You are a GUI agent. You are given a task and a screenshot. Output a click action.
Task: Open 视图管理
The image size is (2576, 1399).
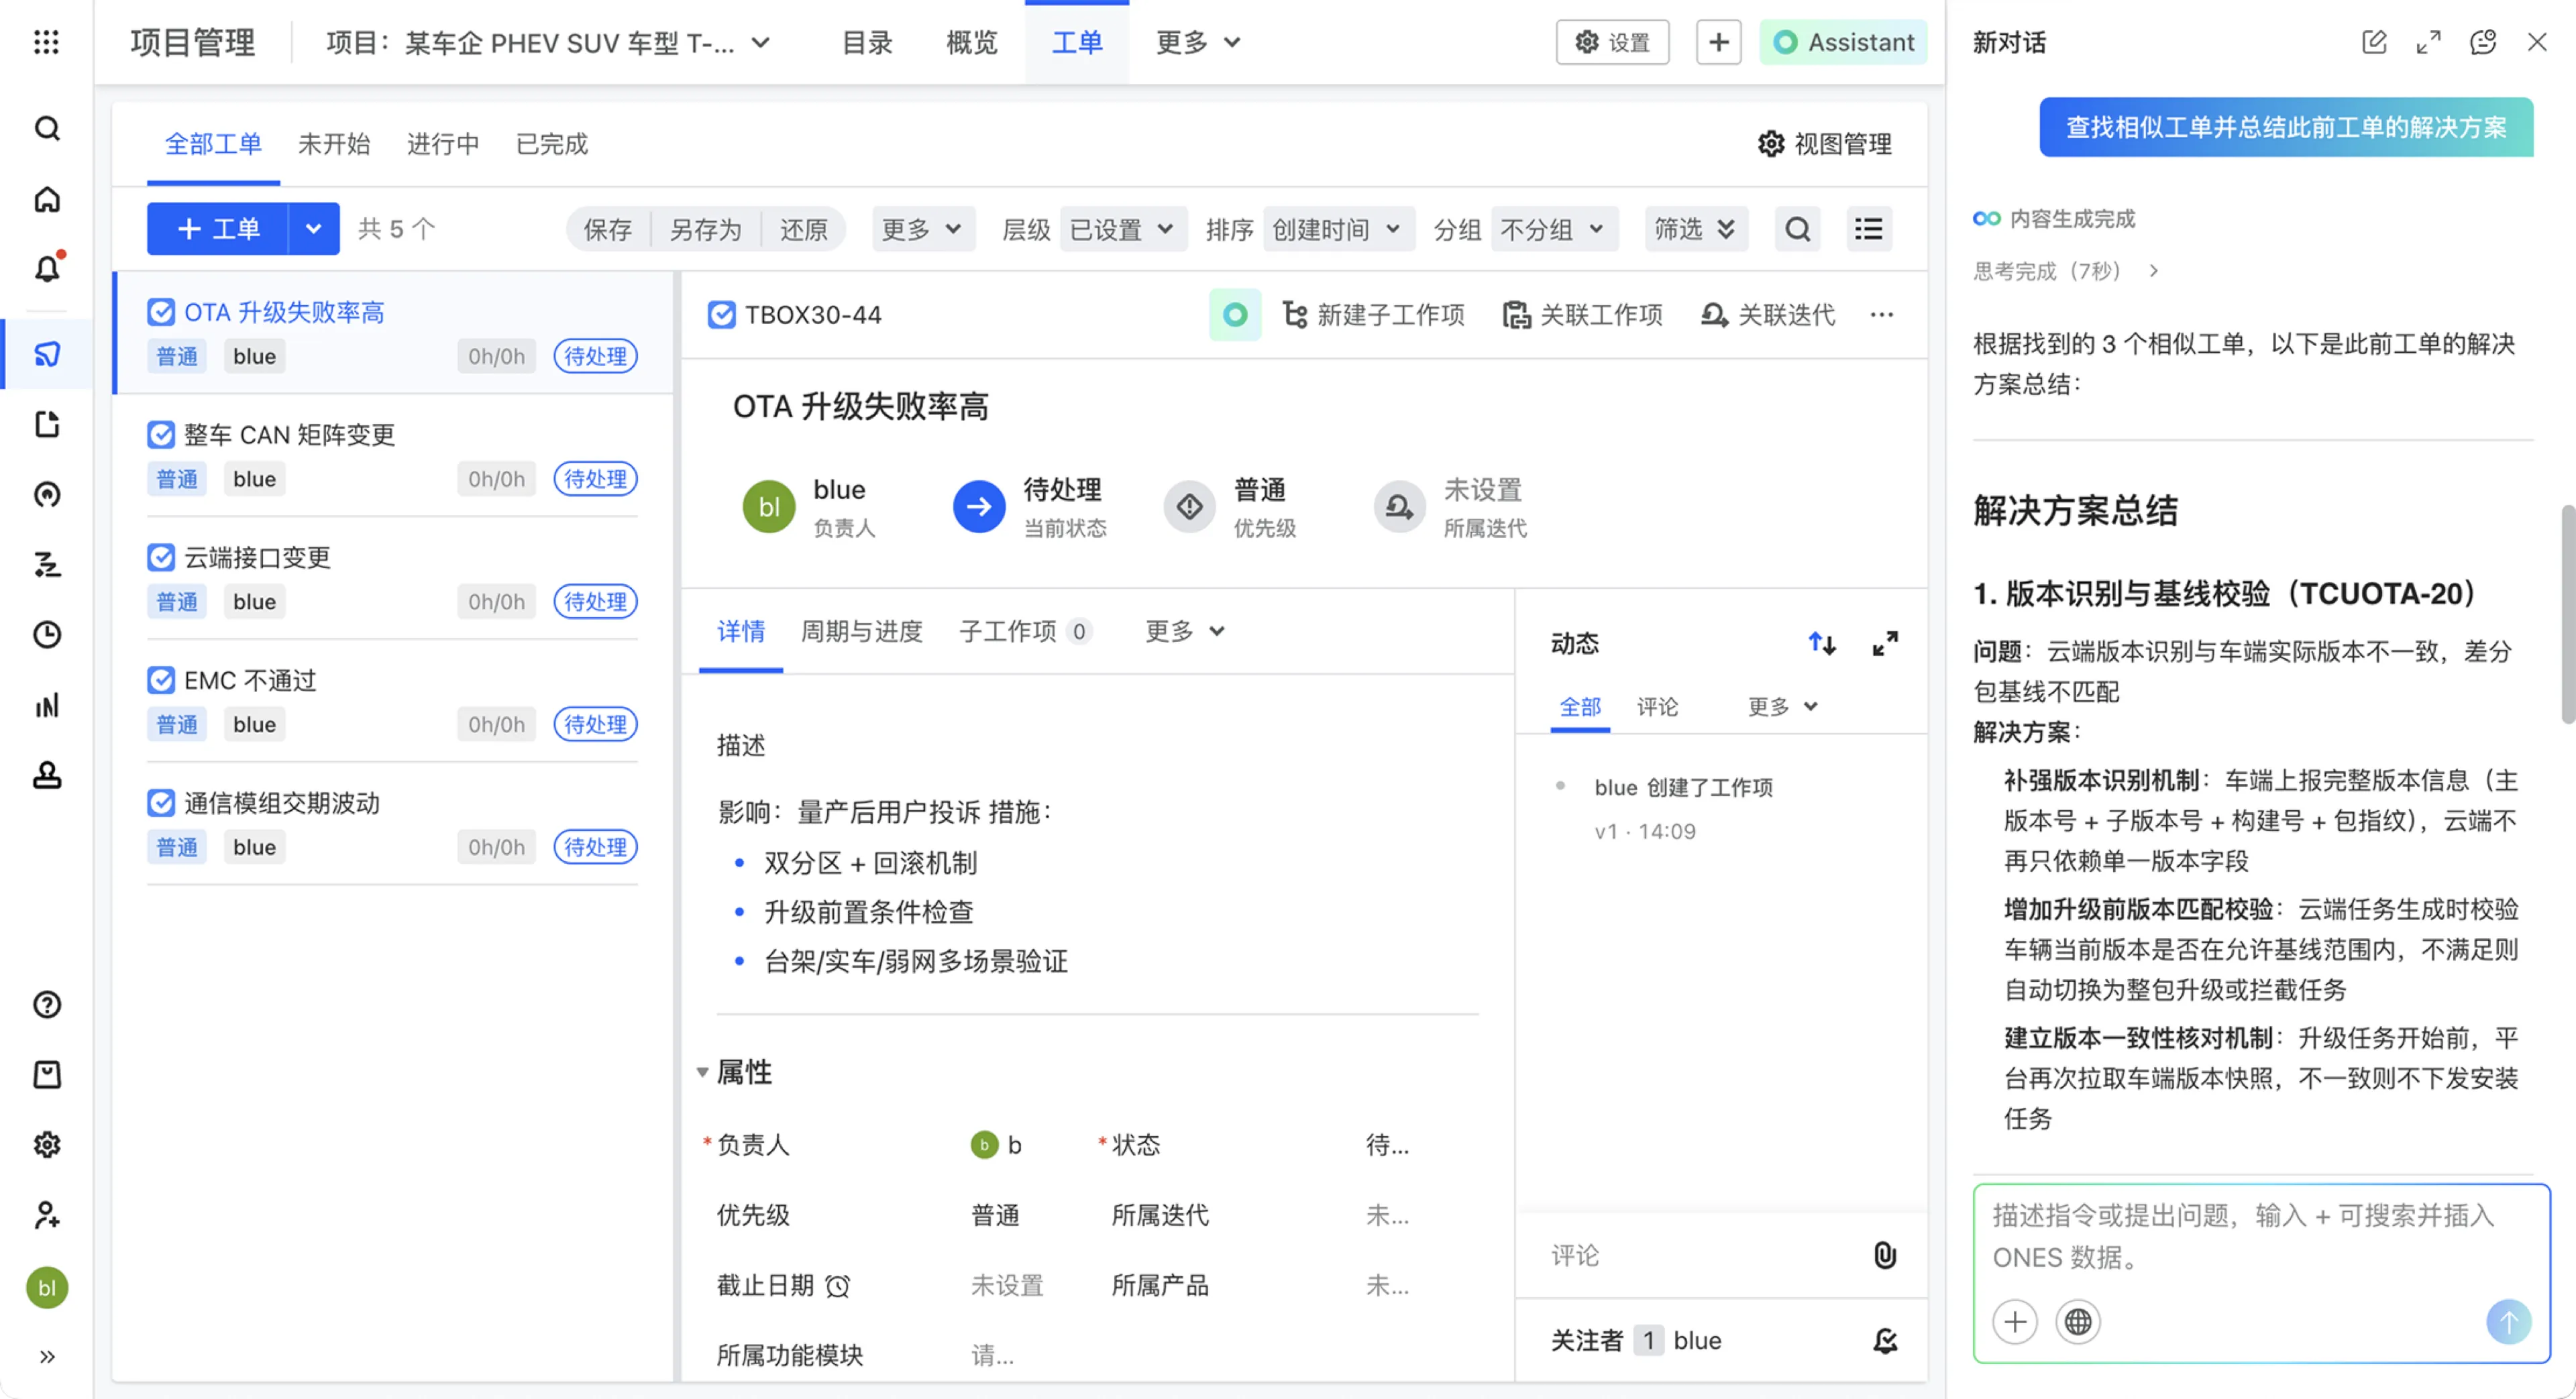coord(1824,144)
